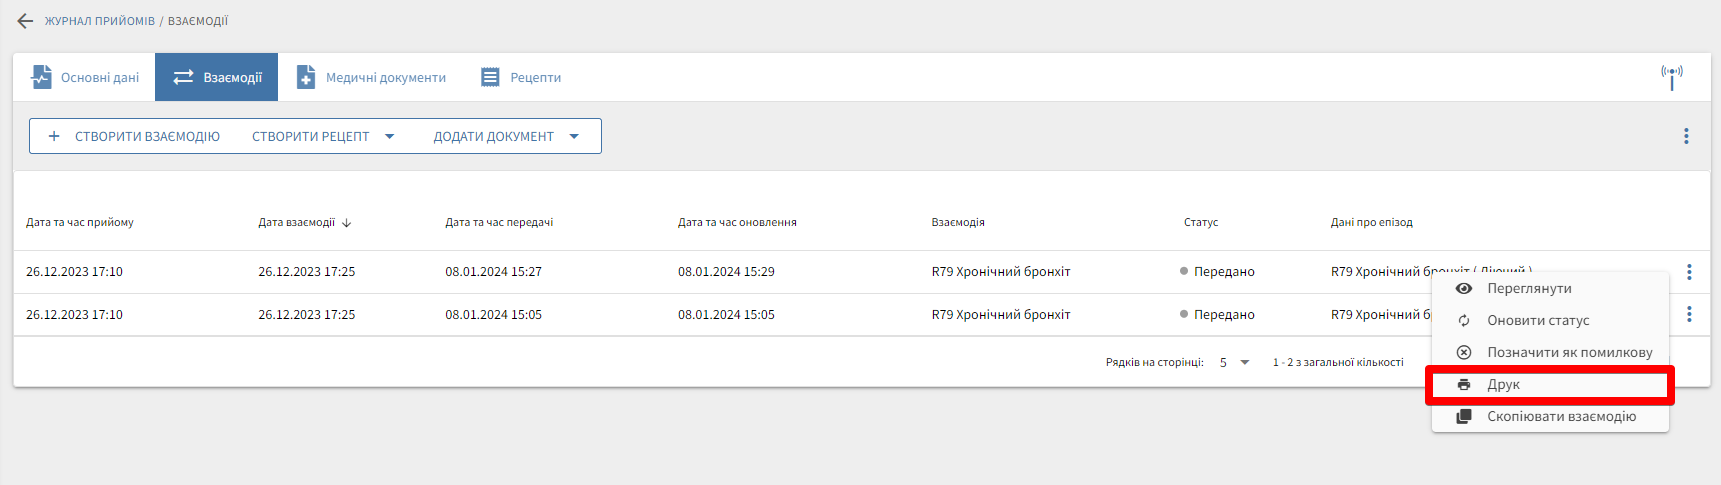Switch to the Медичні документи tab

pos(371,77)
